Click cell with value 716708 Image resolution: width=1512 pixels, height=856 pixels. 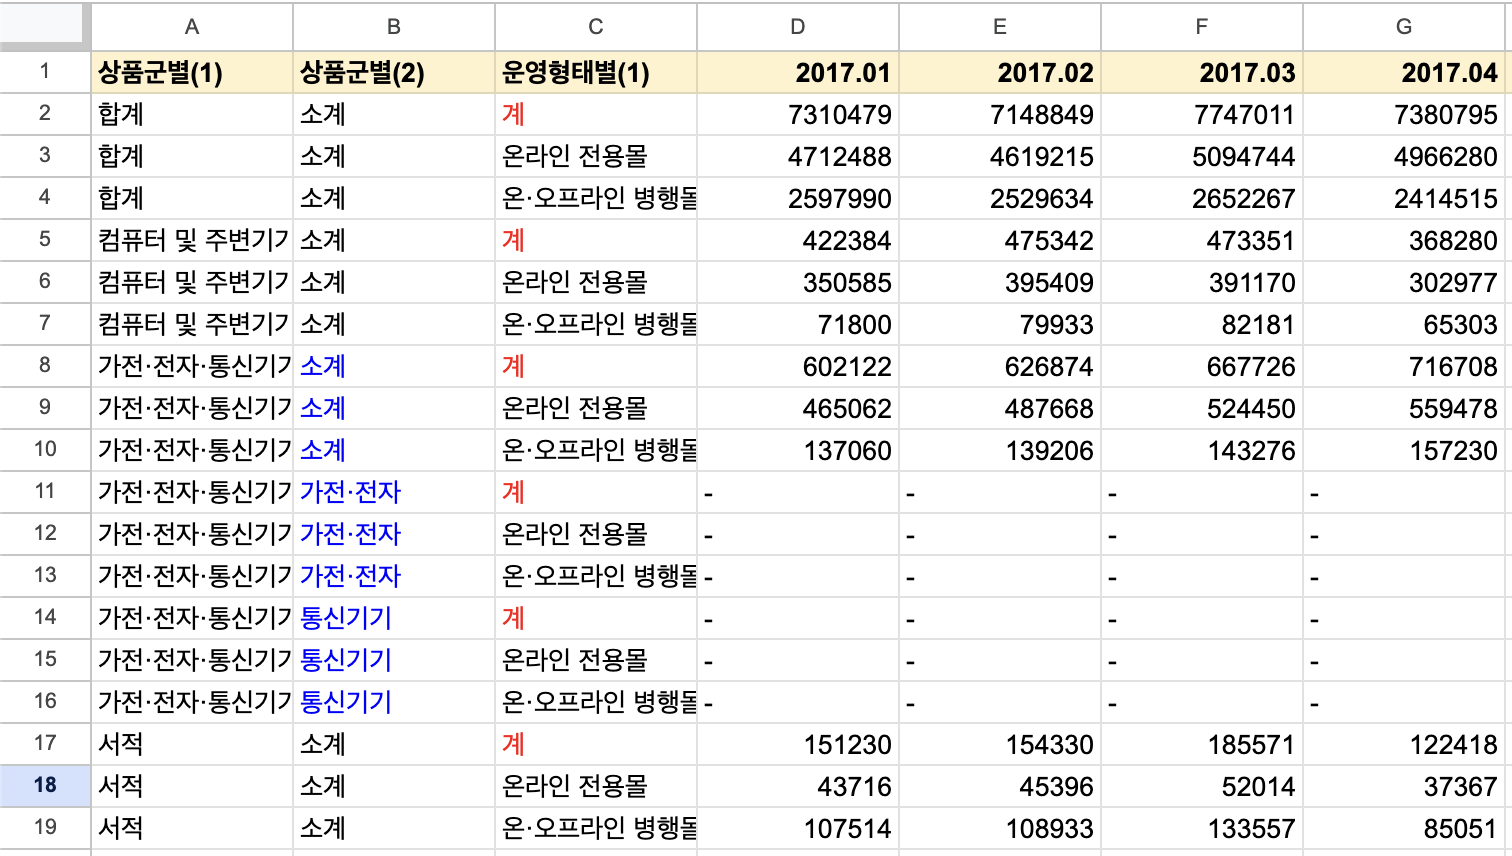(1404, 366)
